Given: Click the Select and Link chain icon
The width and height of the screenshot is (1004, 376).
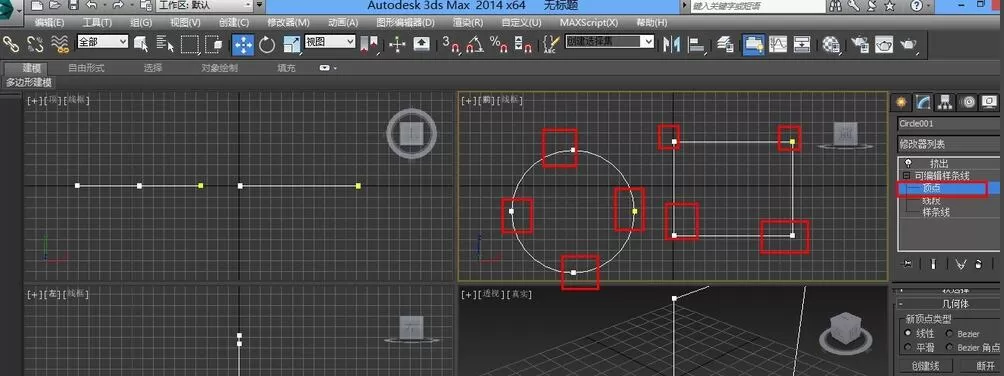Looking at the screenshot, I should pyautogui.click(x=11, y=44).
